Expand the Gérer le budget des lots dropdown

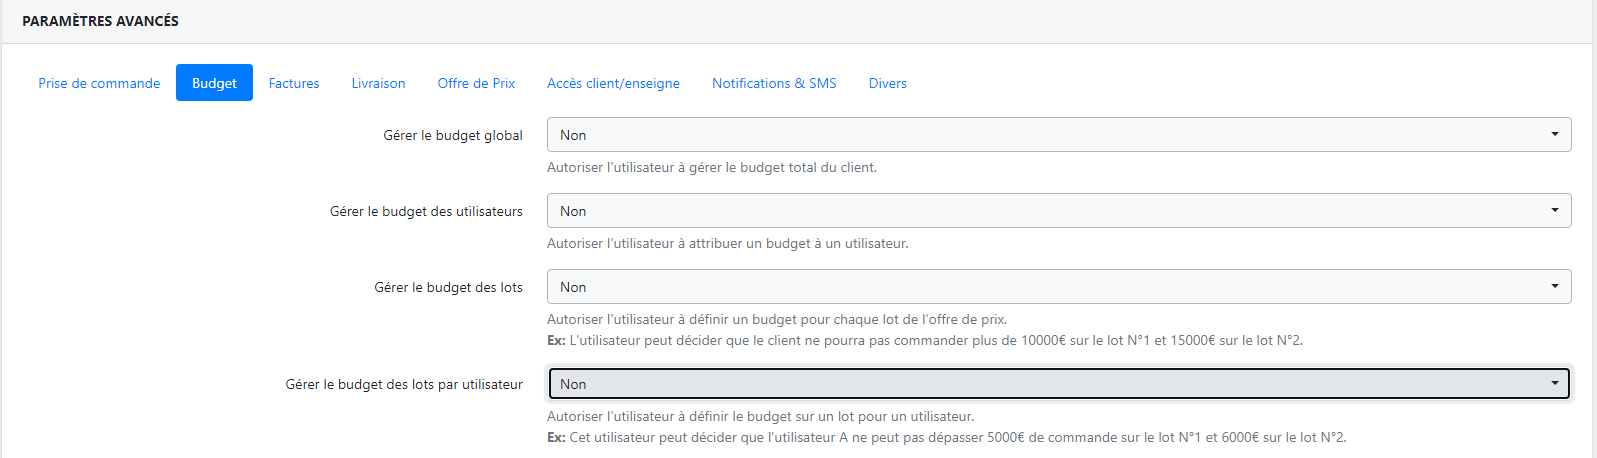(x=1058, y=287)
